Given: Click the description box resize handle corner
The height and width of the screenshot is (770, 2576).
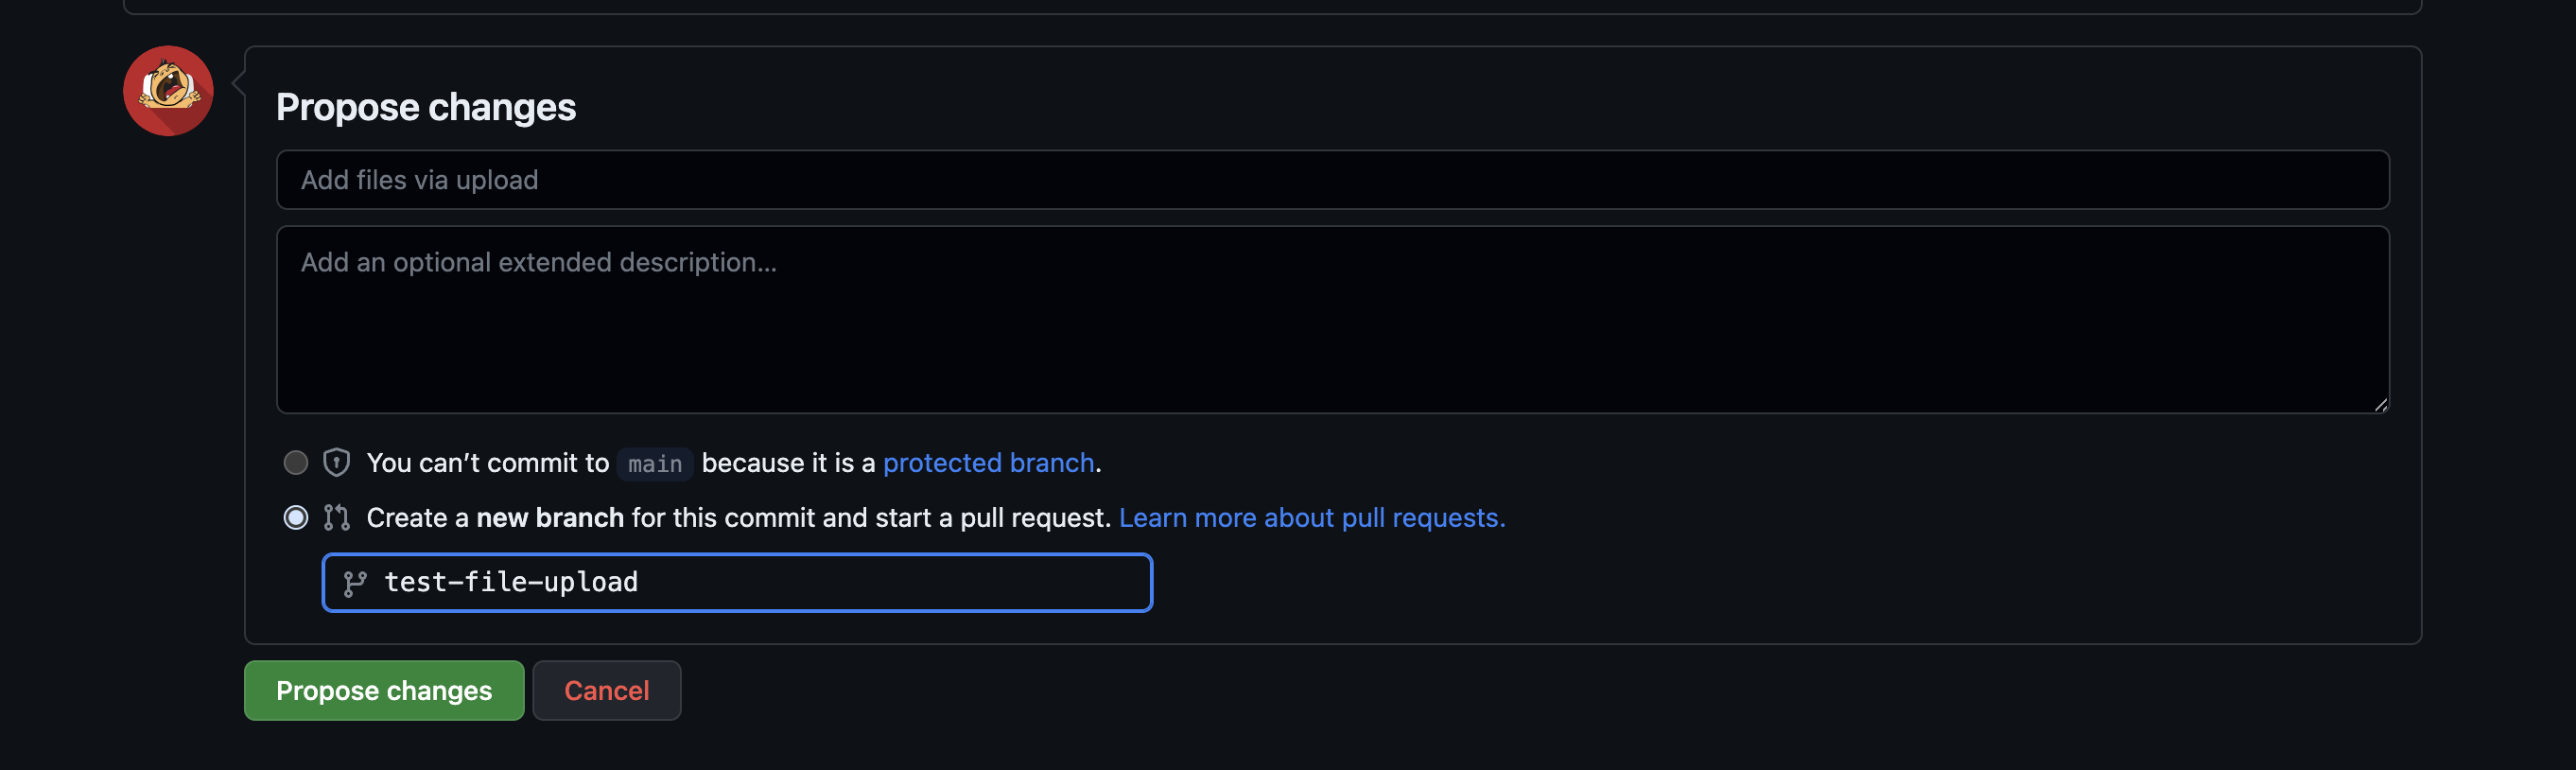Looking at the screenshot, I should (x=2380, y=404).
